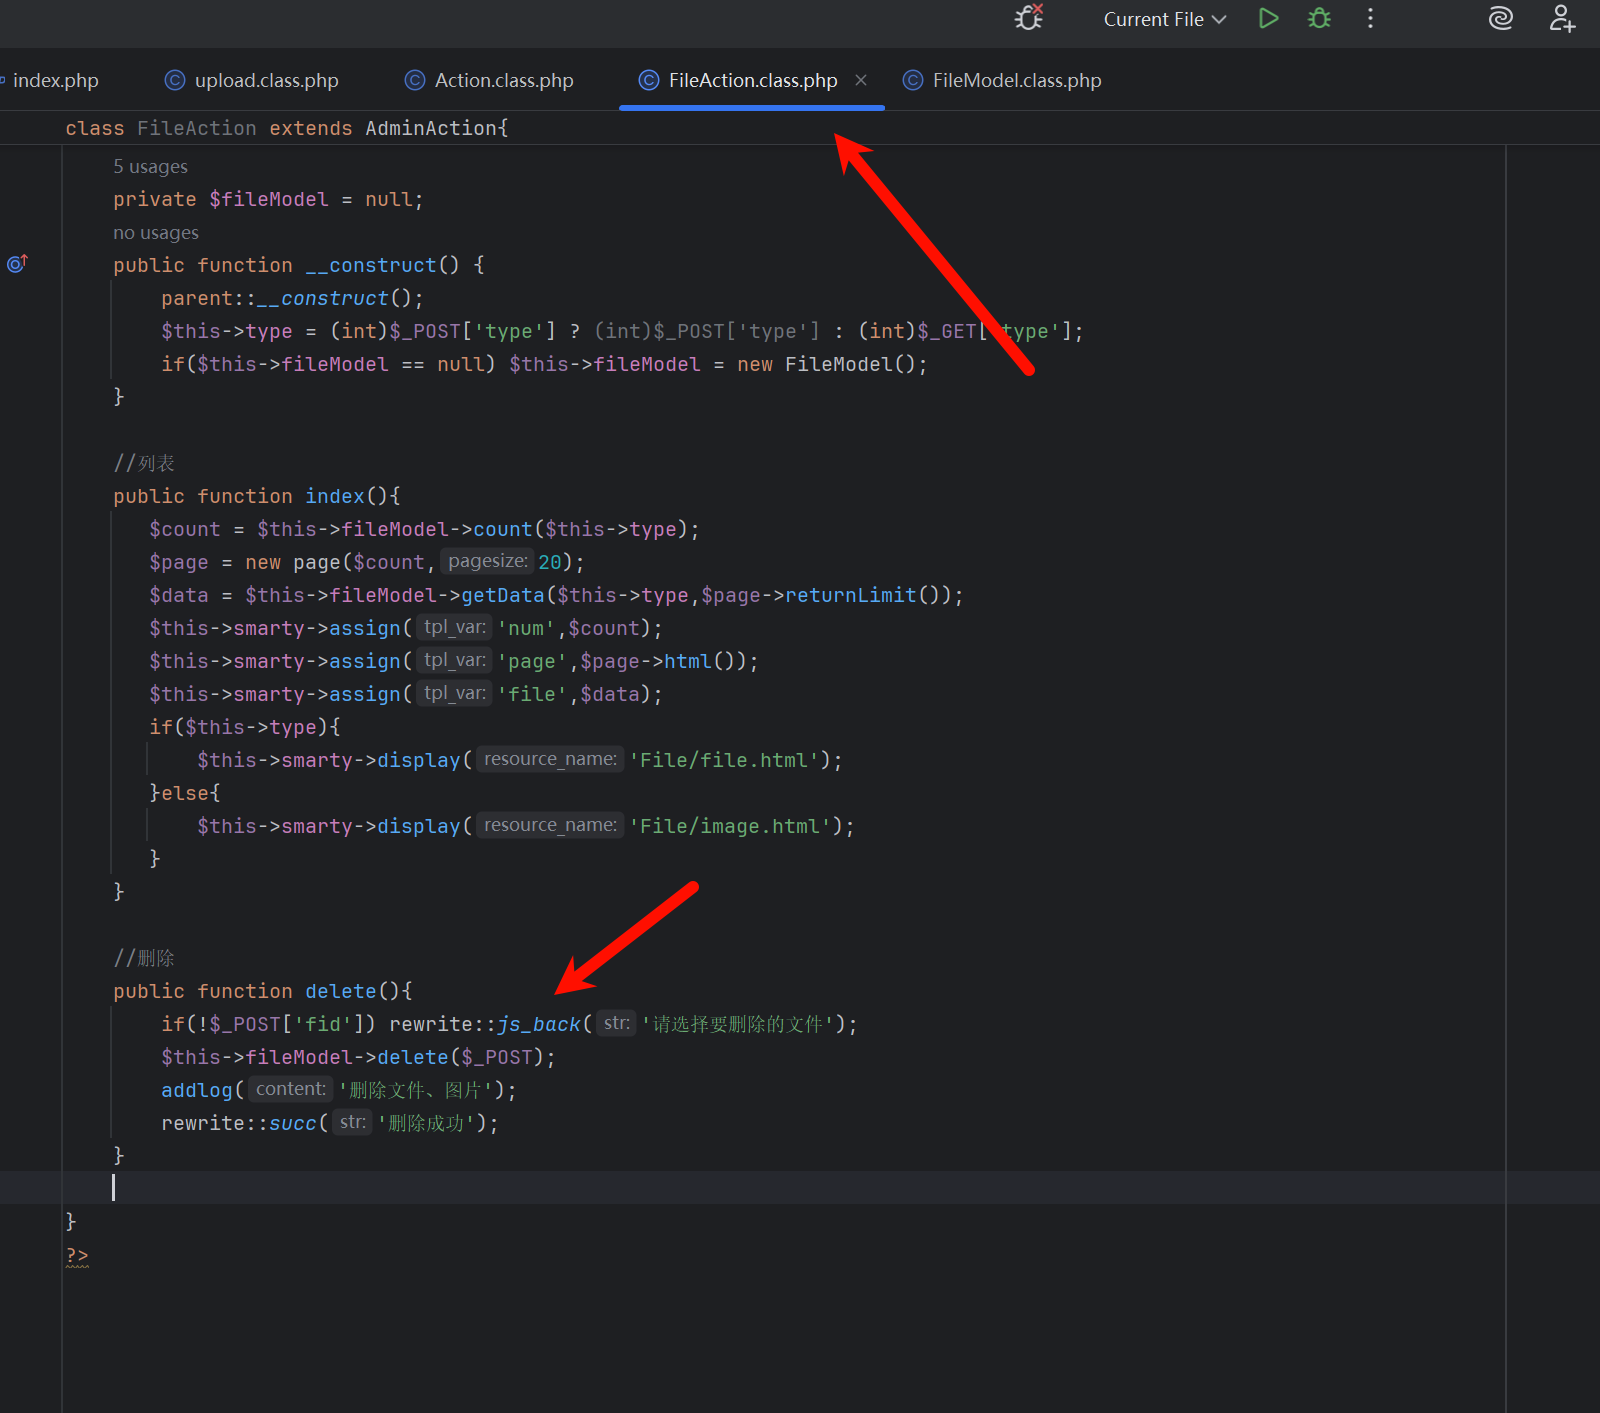
Task: Click the '5 usages' hint above $fileModel
Action: click(150, 166)
